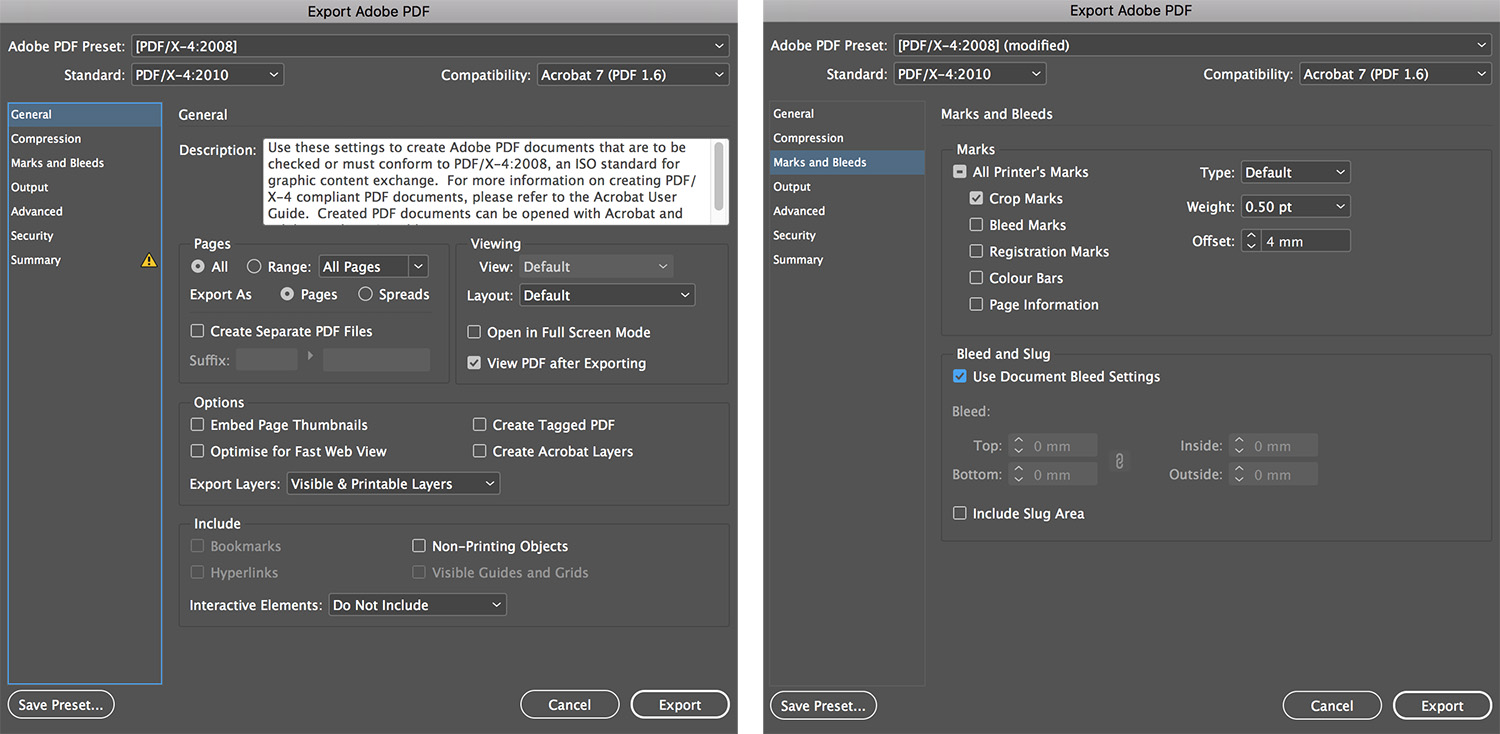
Task: Open Adobe PDF Preset dropdown in left dialog
Action: [x=430, y=46]
